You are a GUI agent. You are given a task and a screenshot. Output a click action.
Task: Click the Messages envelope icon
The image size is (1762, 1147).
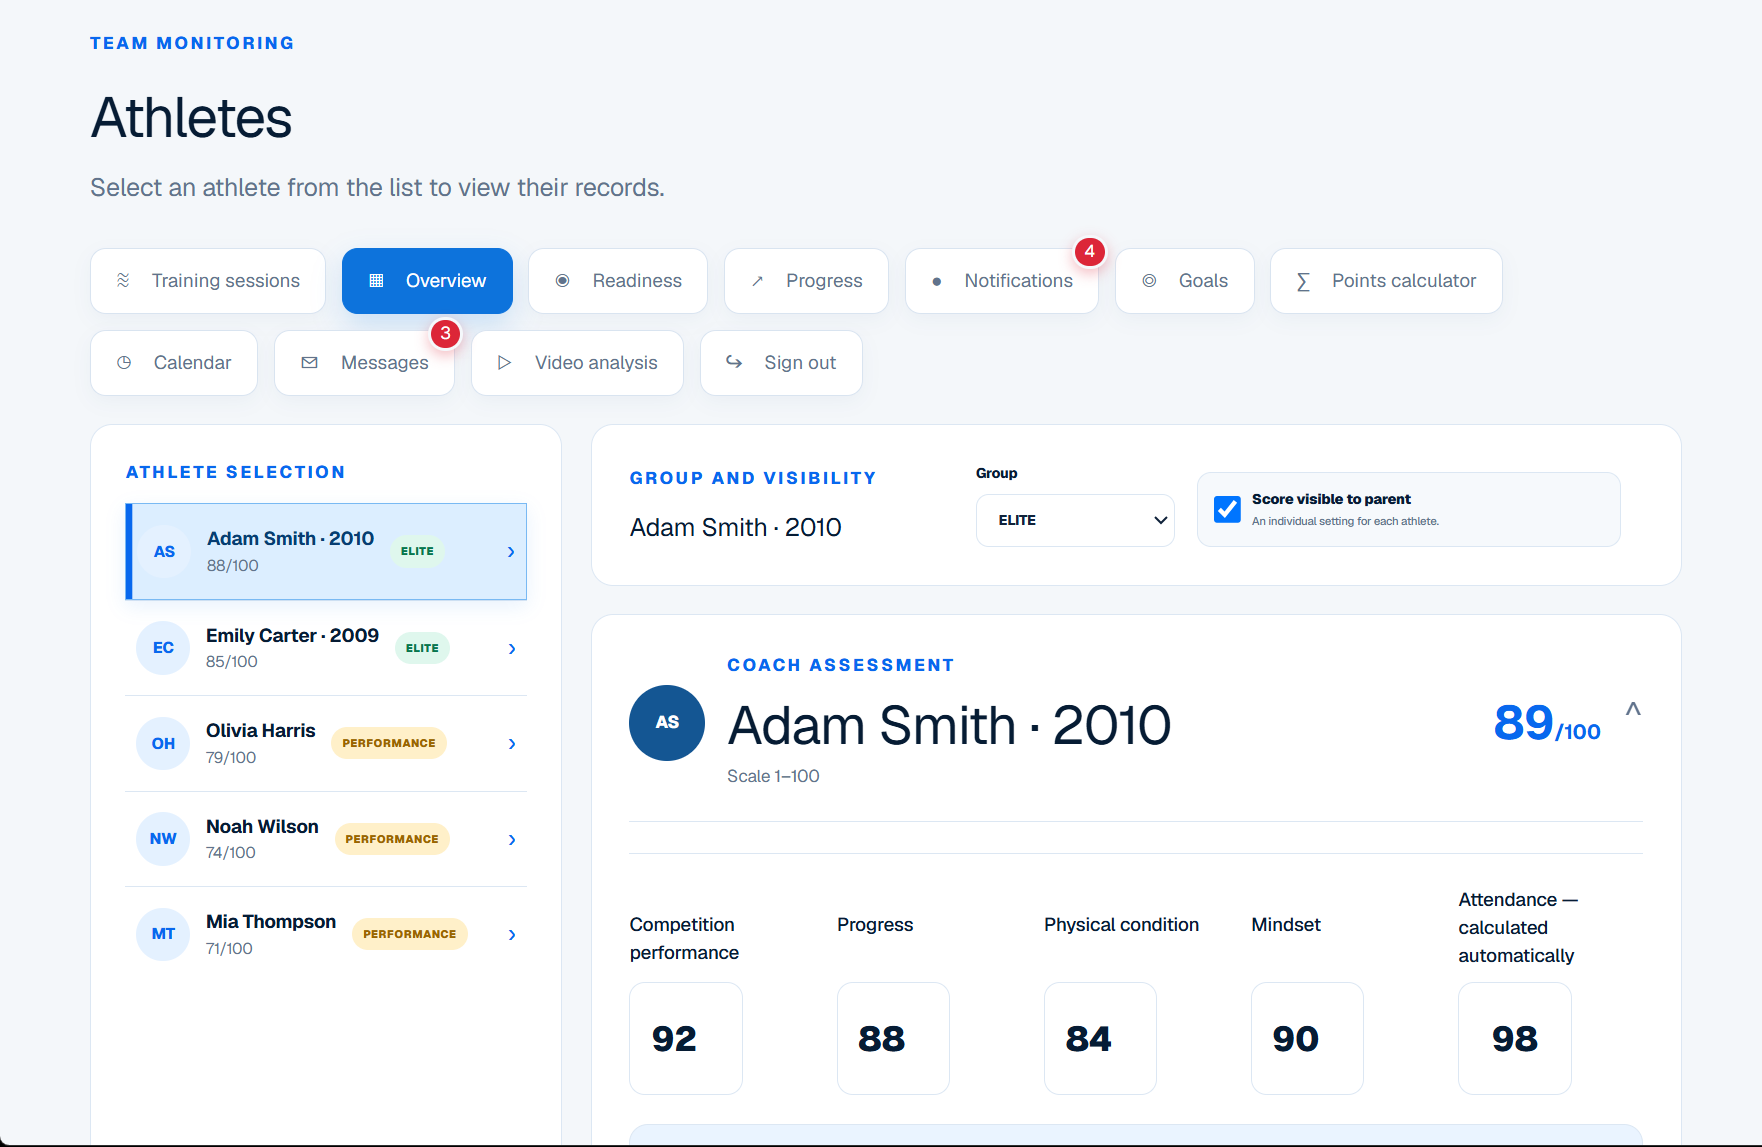[x=310, y=362]
